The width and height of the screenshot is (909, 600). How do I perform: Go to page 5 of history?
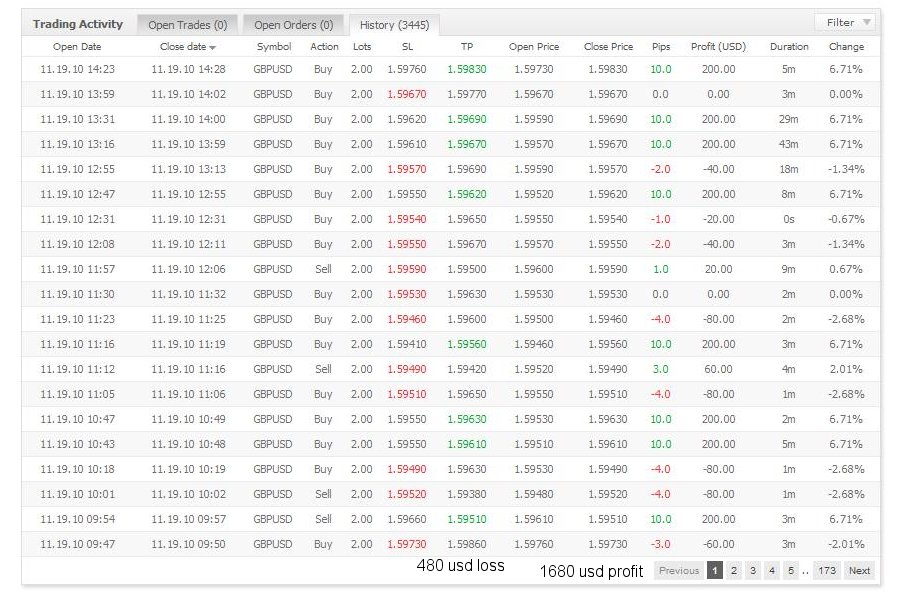point(790,570)
